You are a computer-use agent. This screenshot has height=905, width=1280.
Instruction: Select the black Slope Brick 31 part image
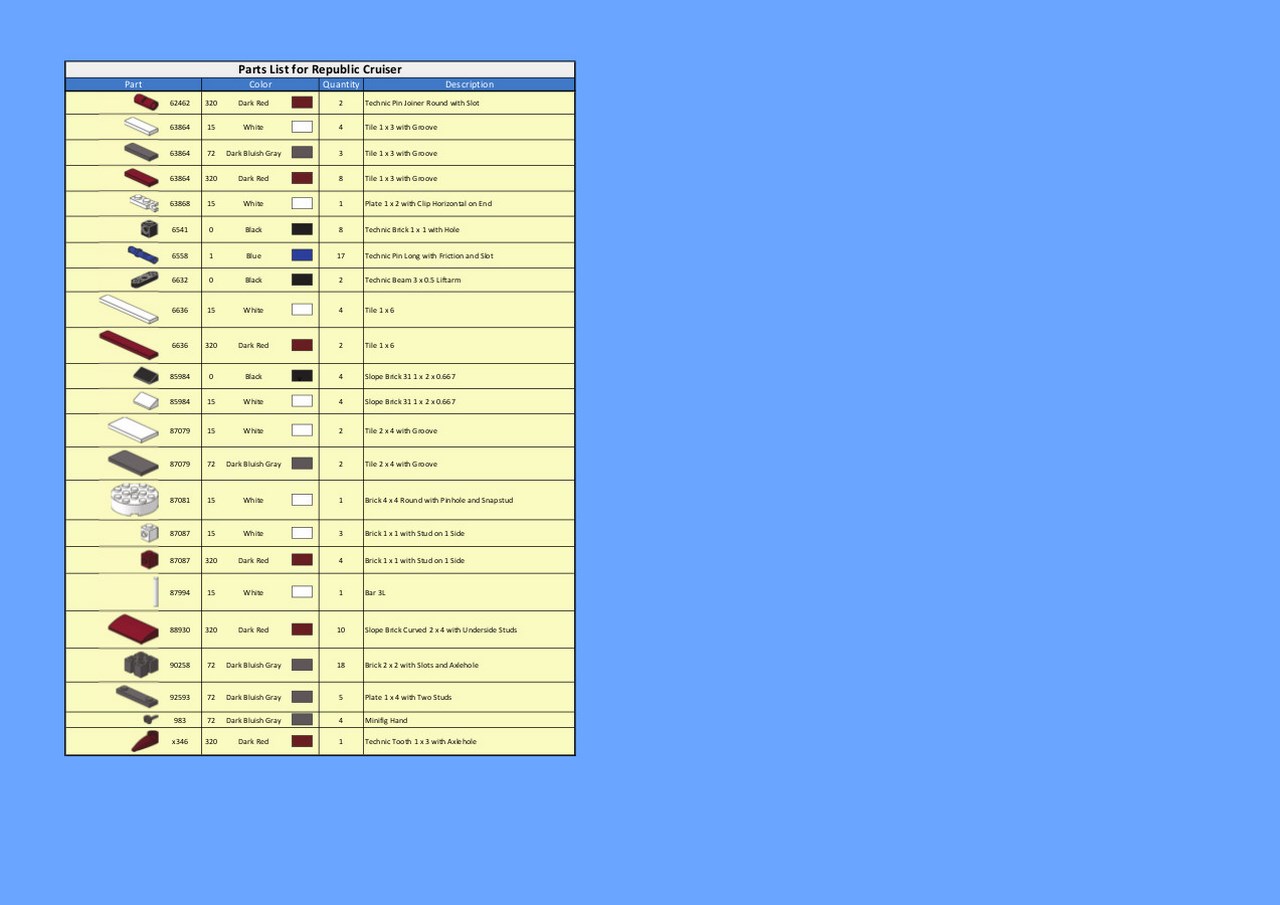146,376
